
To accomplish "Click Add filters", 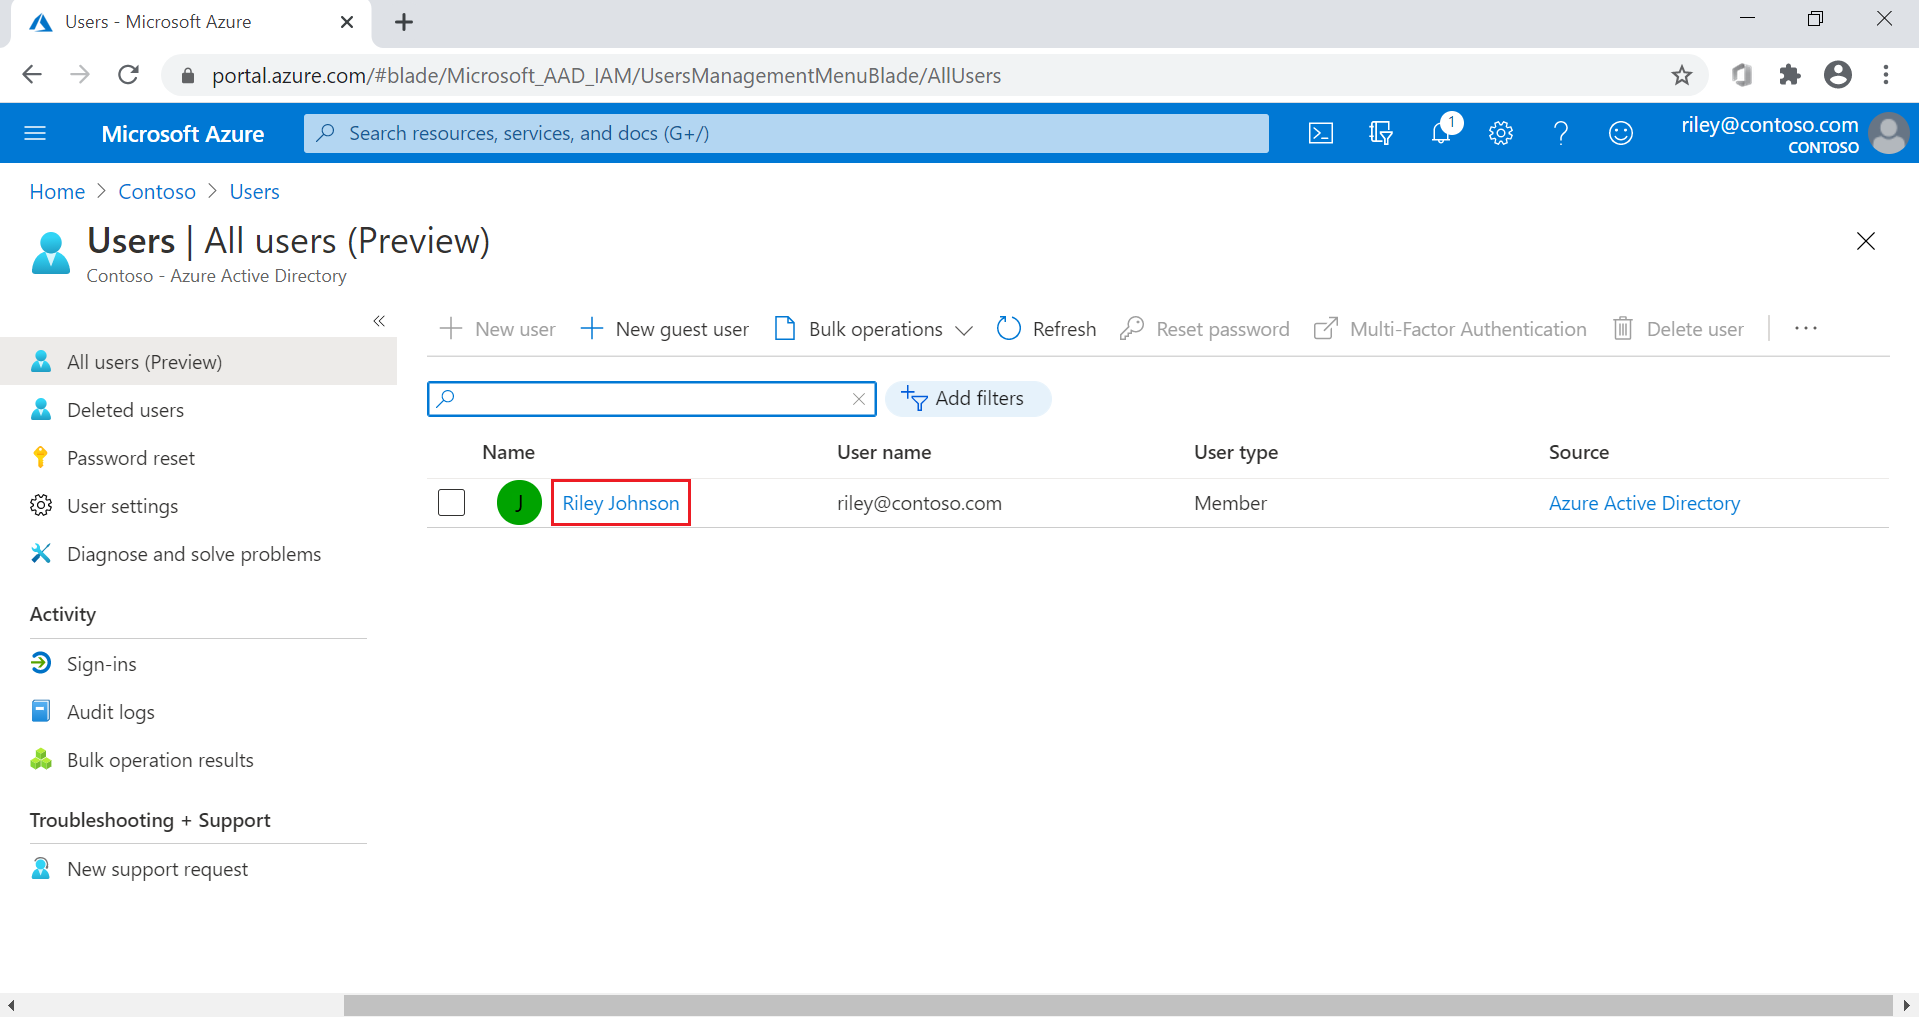I will tap(968, 399).
